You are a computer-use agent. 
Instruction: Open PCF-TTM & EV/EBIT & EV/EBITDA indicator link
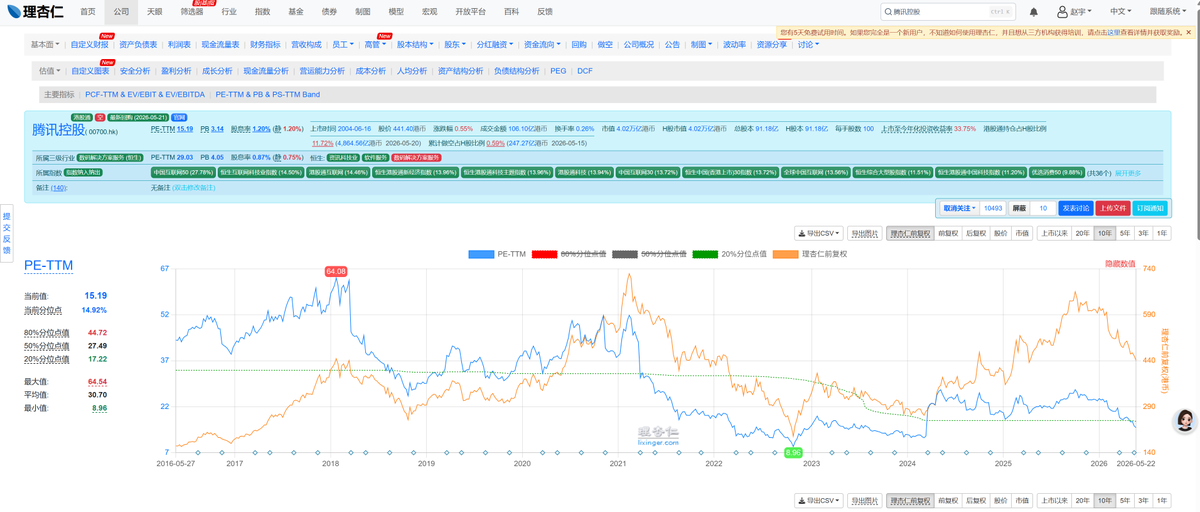(145, 94)
